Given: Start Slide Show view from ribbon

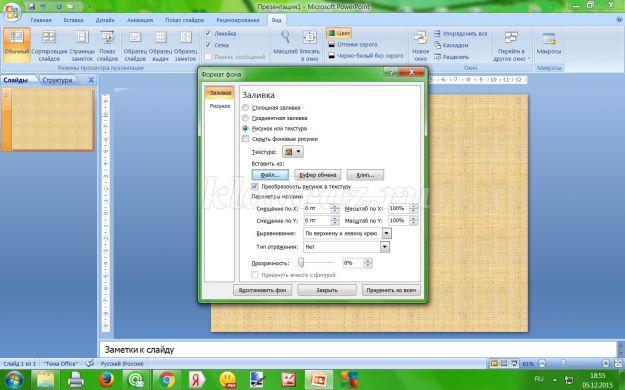Looking at the screenshot, I should tap(107, 37).
